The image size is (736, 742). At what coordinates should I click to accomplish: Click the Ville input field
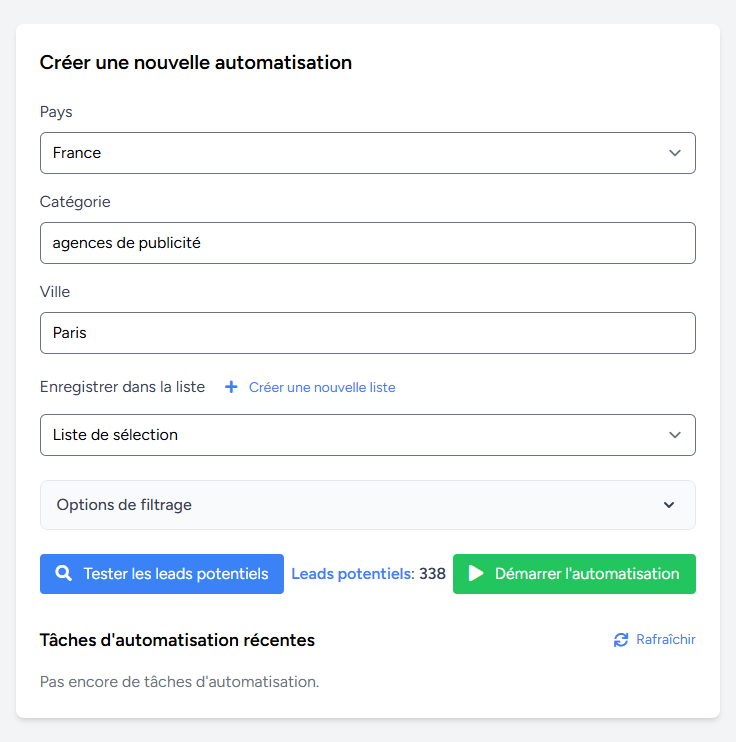click(x=368, y=333)
